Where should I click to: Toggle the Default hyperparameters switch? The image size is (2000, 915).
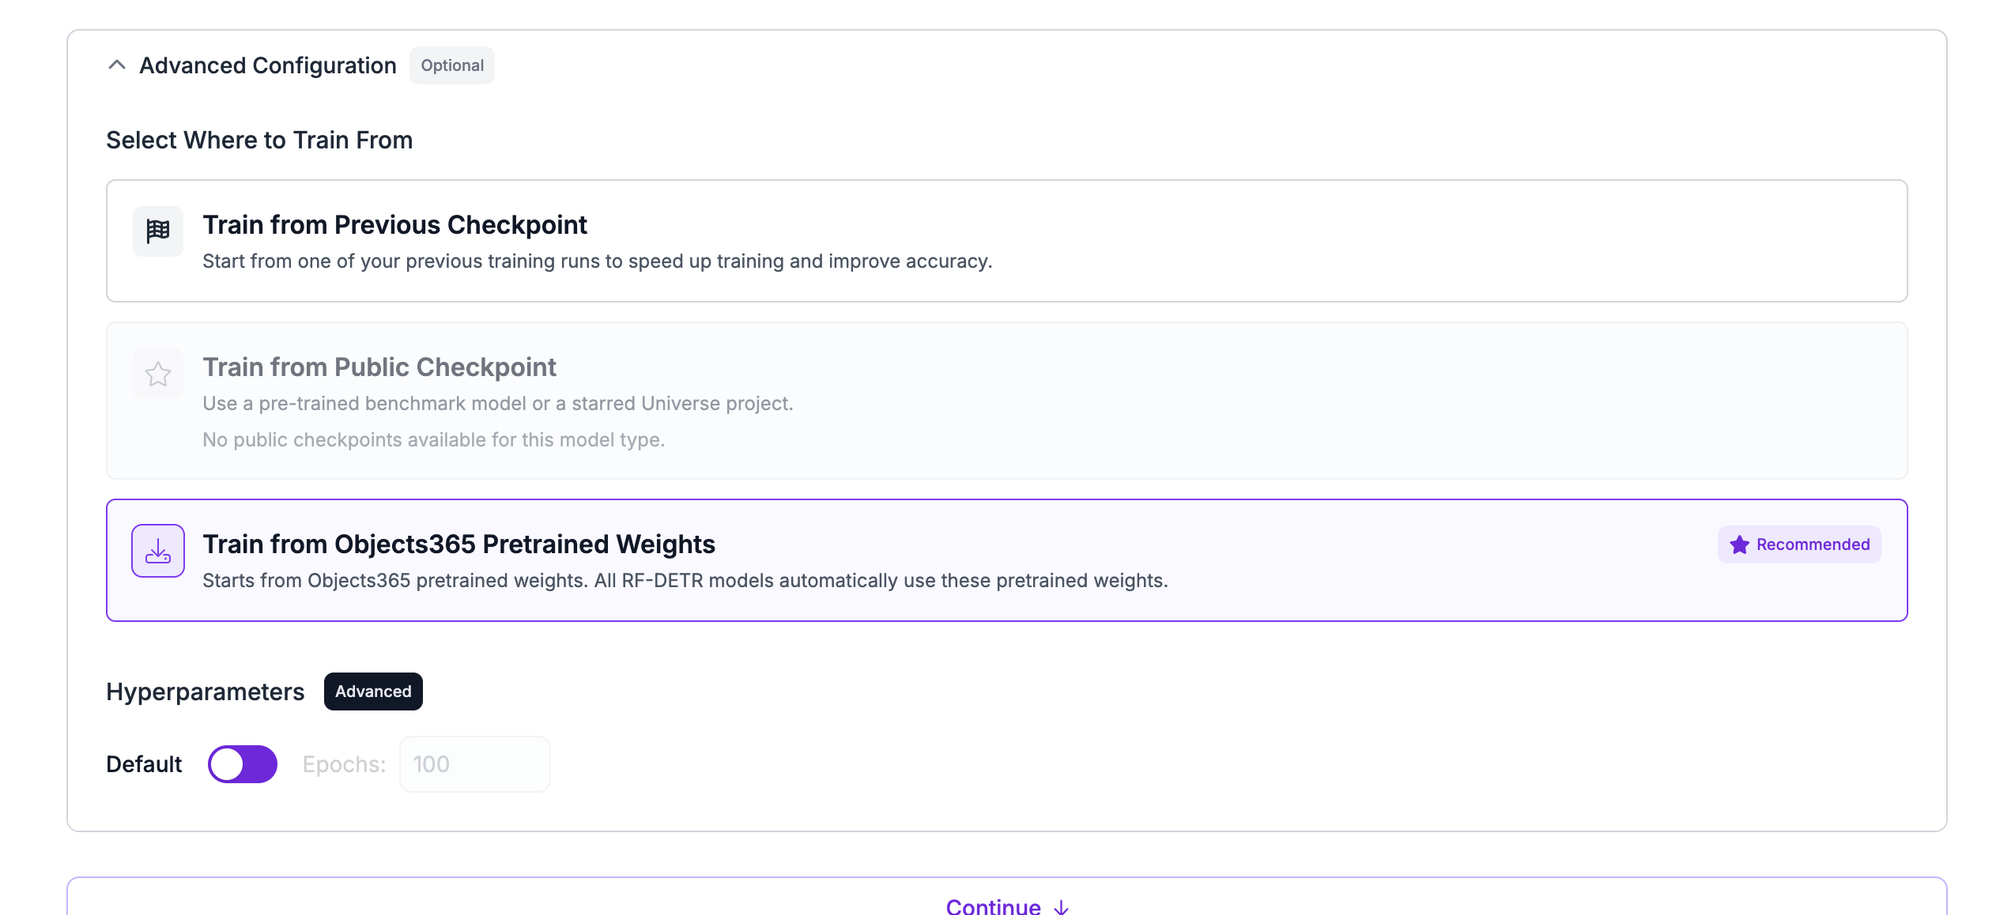[x=242, y=764]
